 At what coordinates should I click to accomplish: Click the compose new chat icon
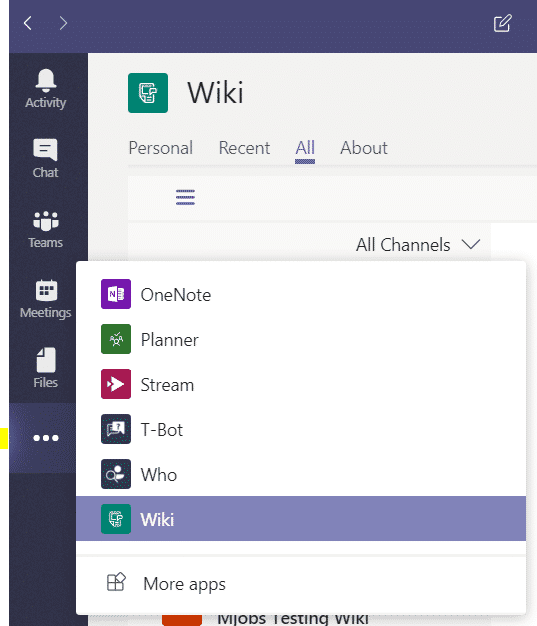point(503,23)
